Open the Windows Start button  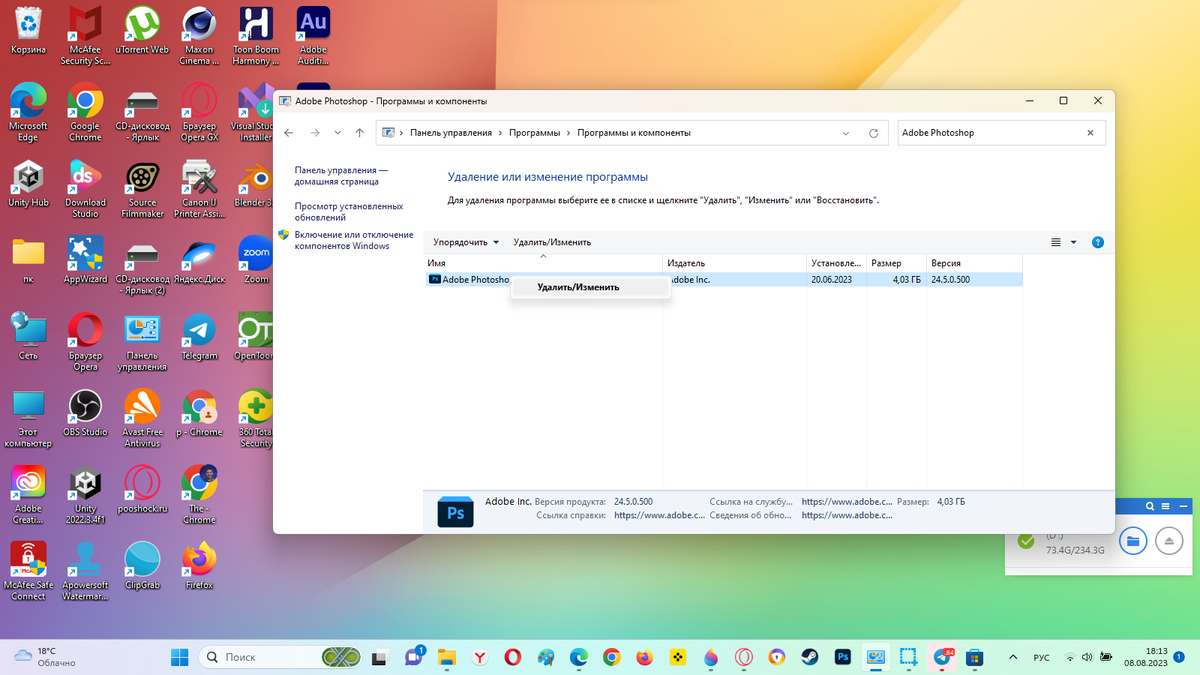pos(180,657)
